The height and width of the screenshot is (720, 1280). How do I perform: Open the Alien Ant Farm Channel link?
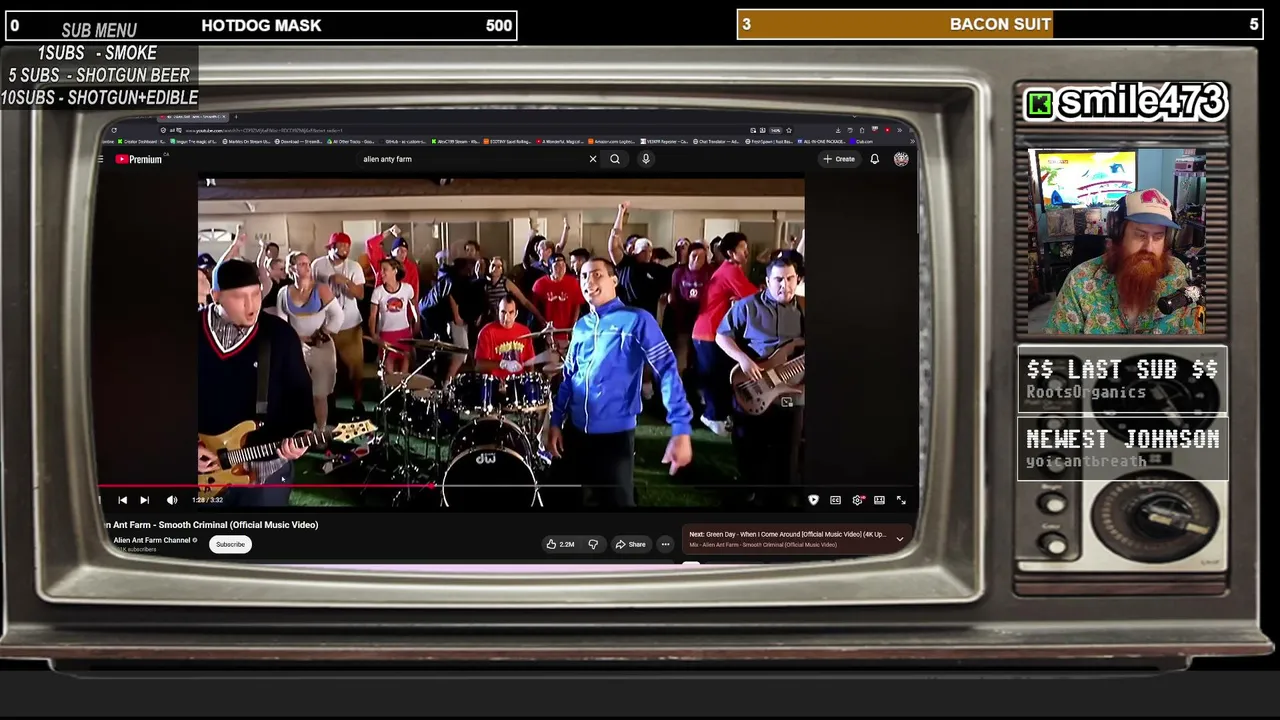pos(154,540)
